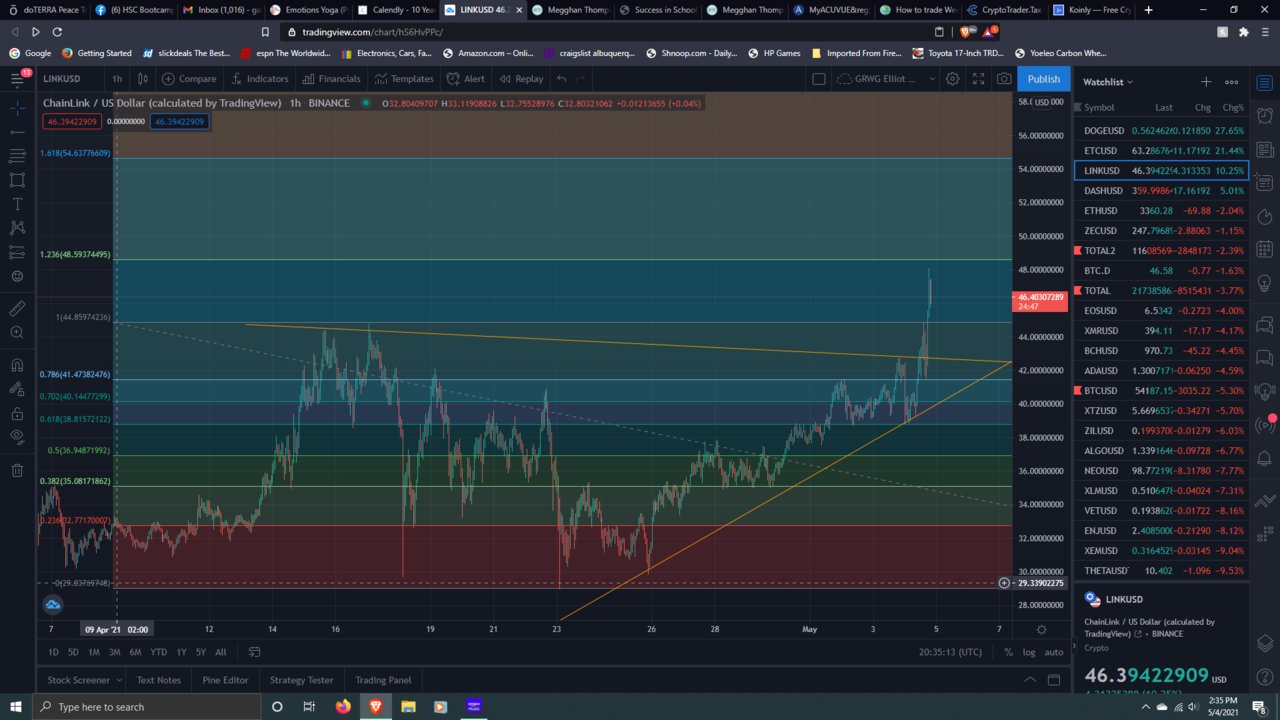Screen dimensions: 1280x720
Task: Expand the Watchlist name dropdown
Action: [1108, 82]
